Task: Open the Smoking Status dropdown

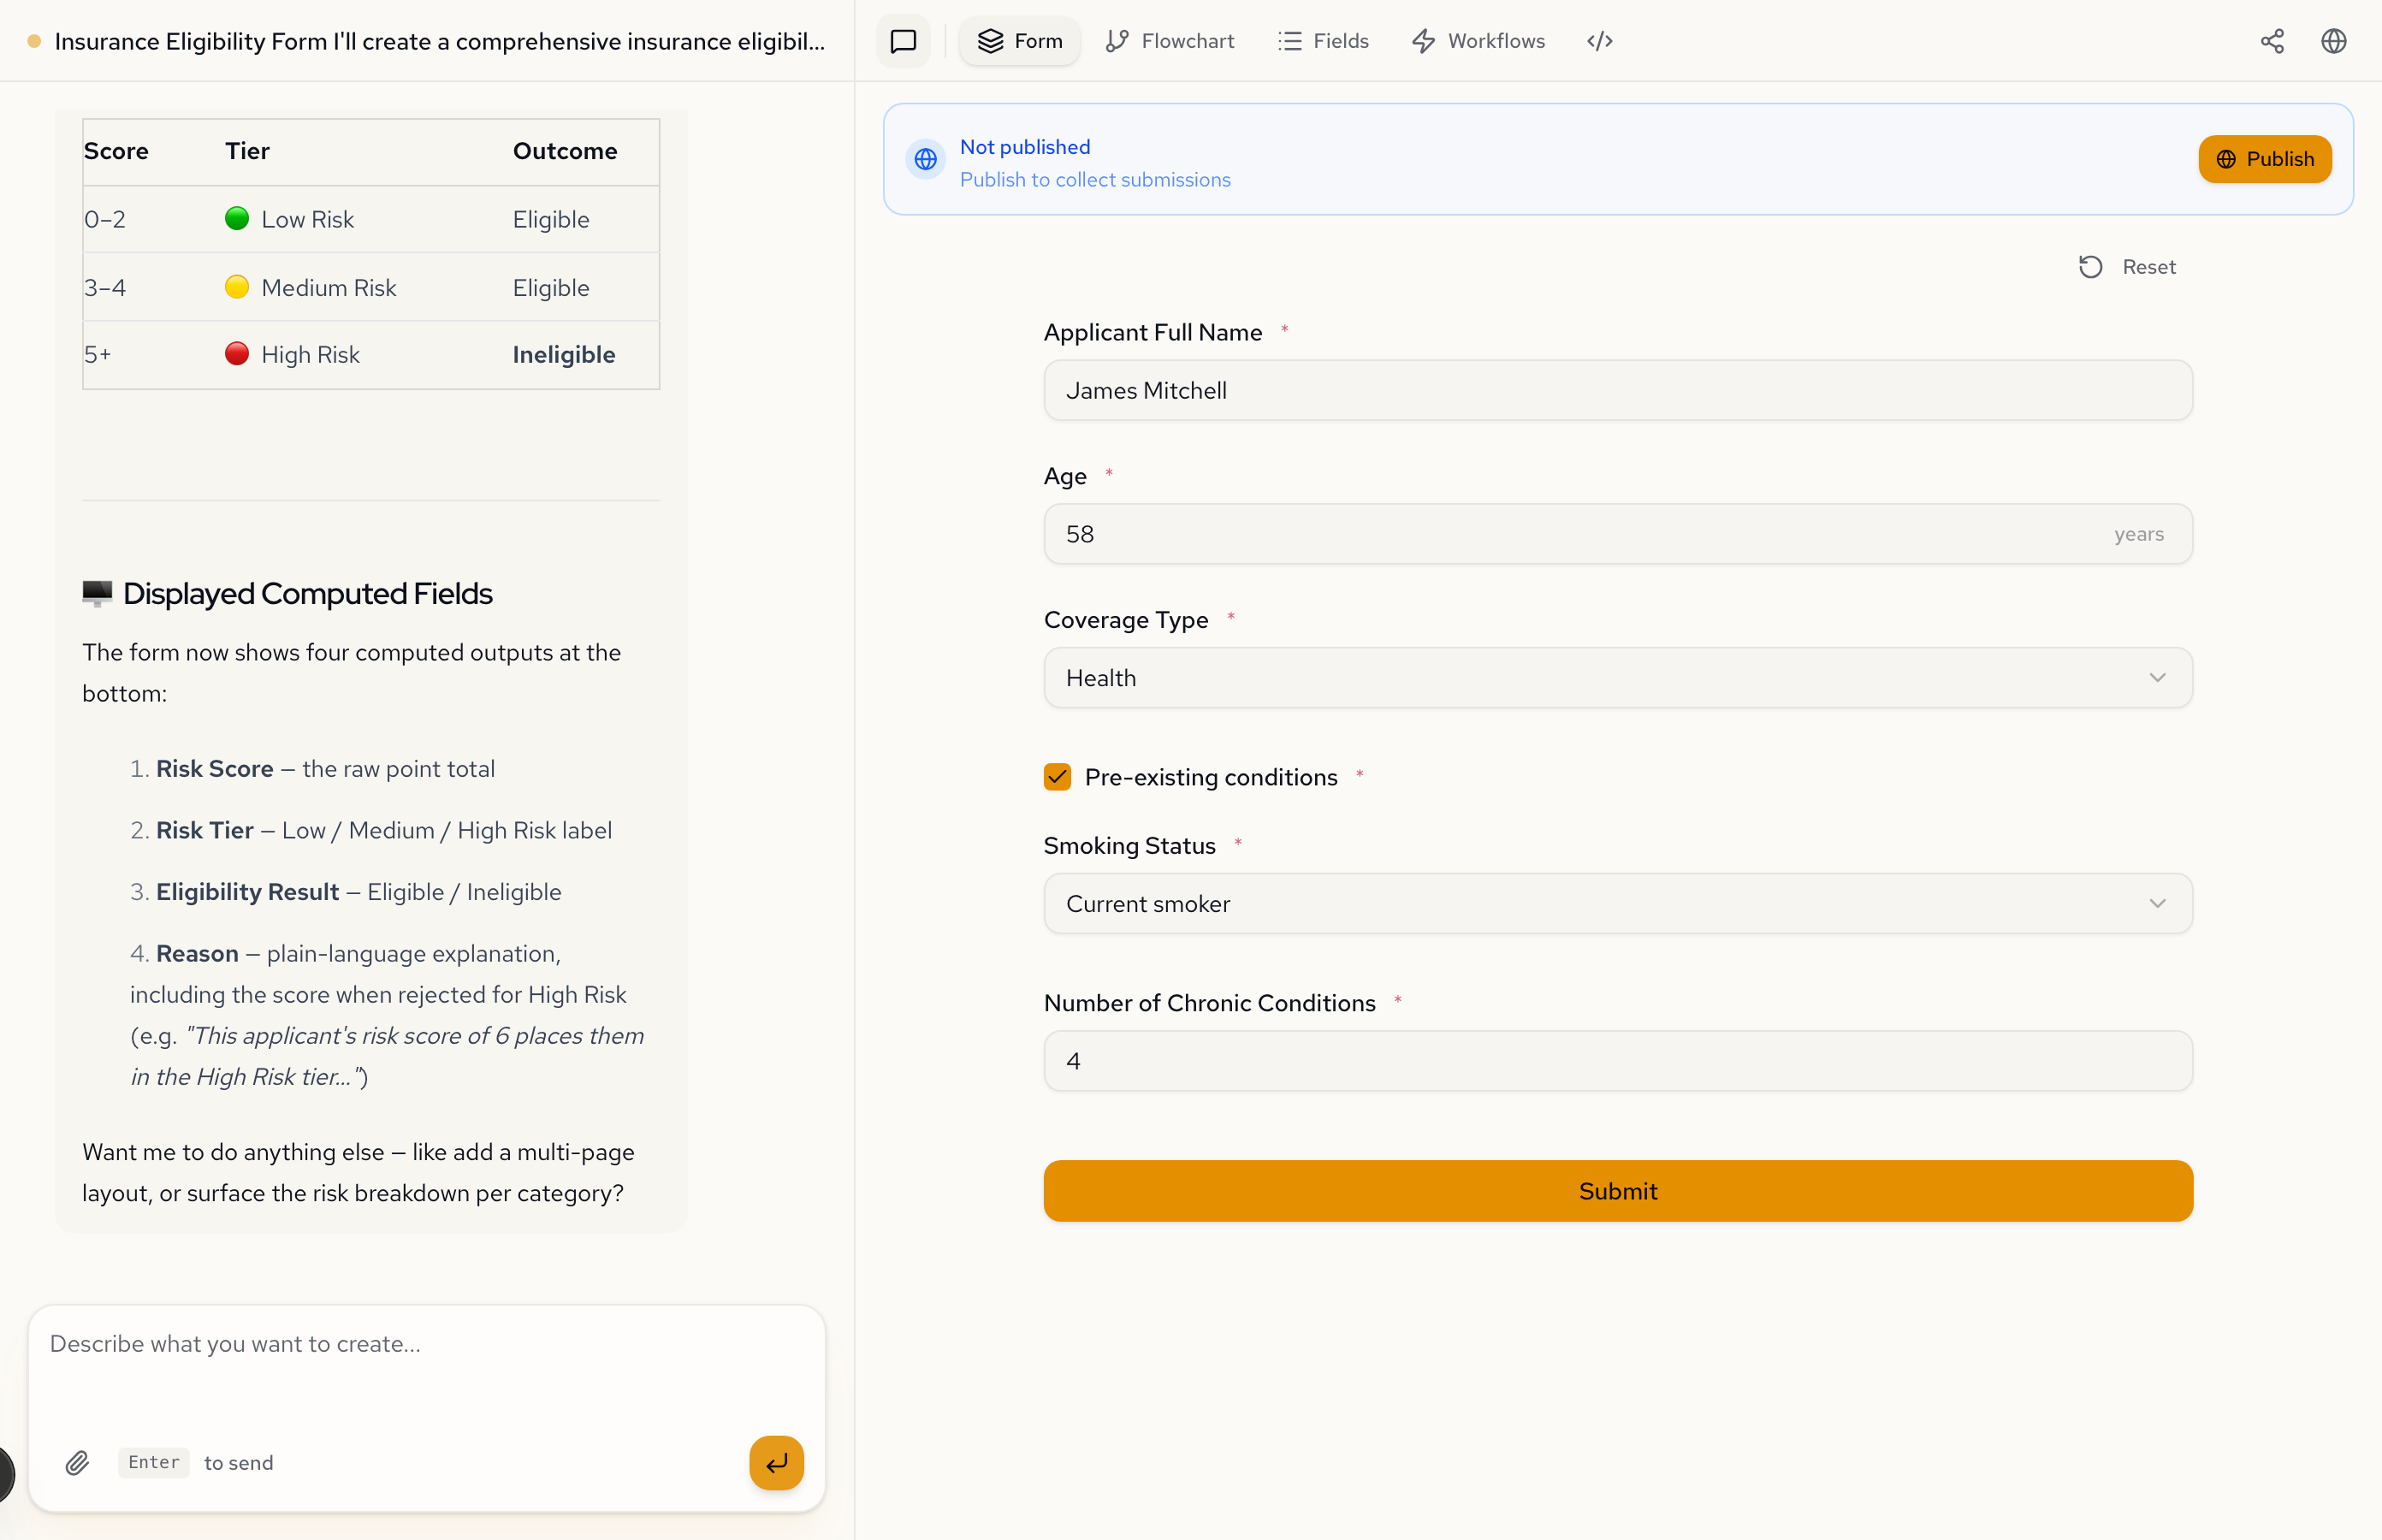Action: 1617,904
